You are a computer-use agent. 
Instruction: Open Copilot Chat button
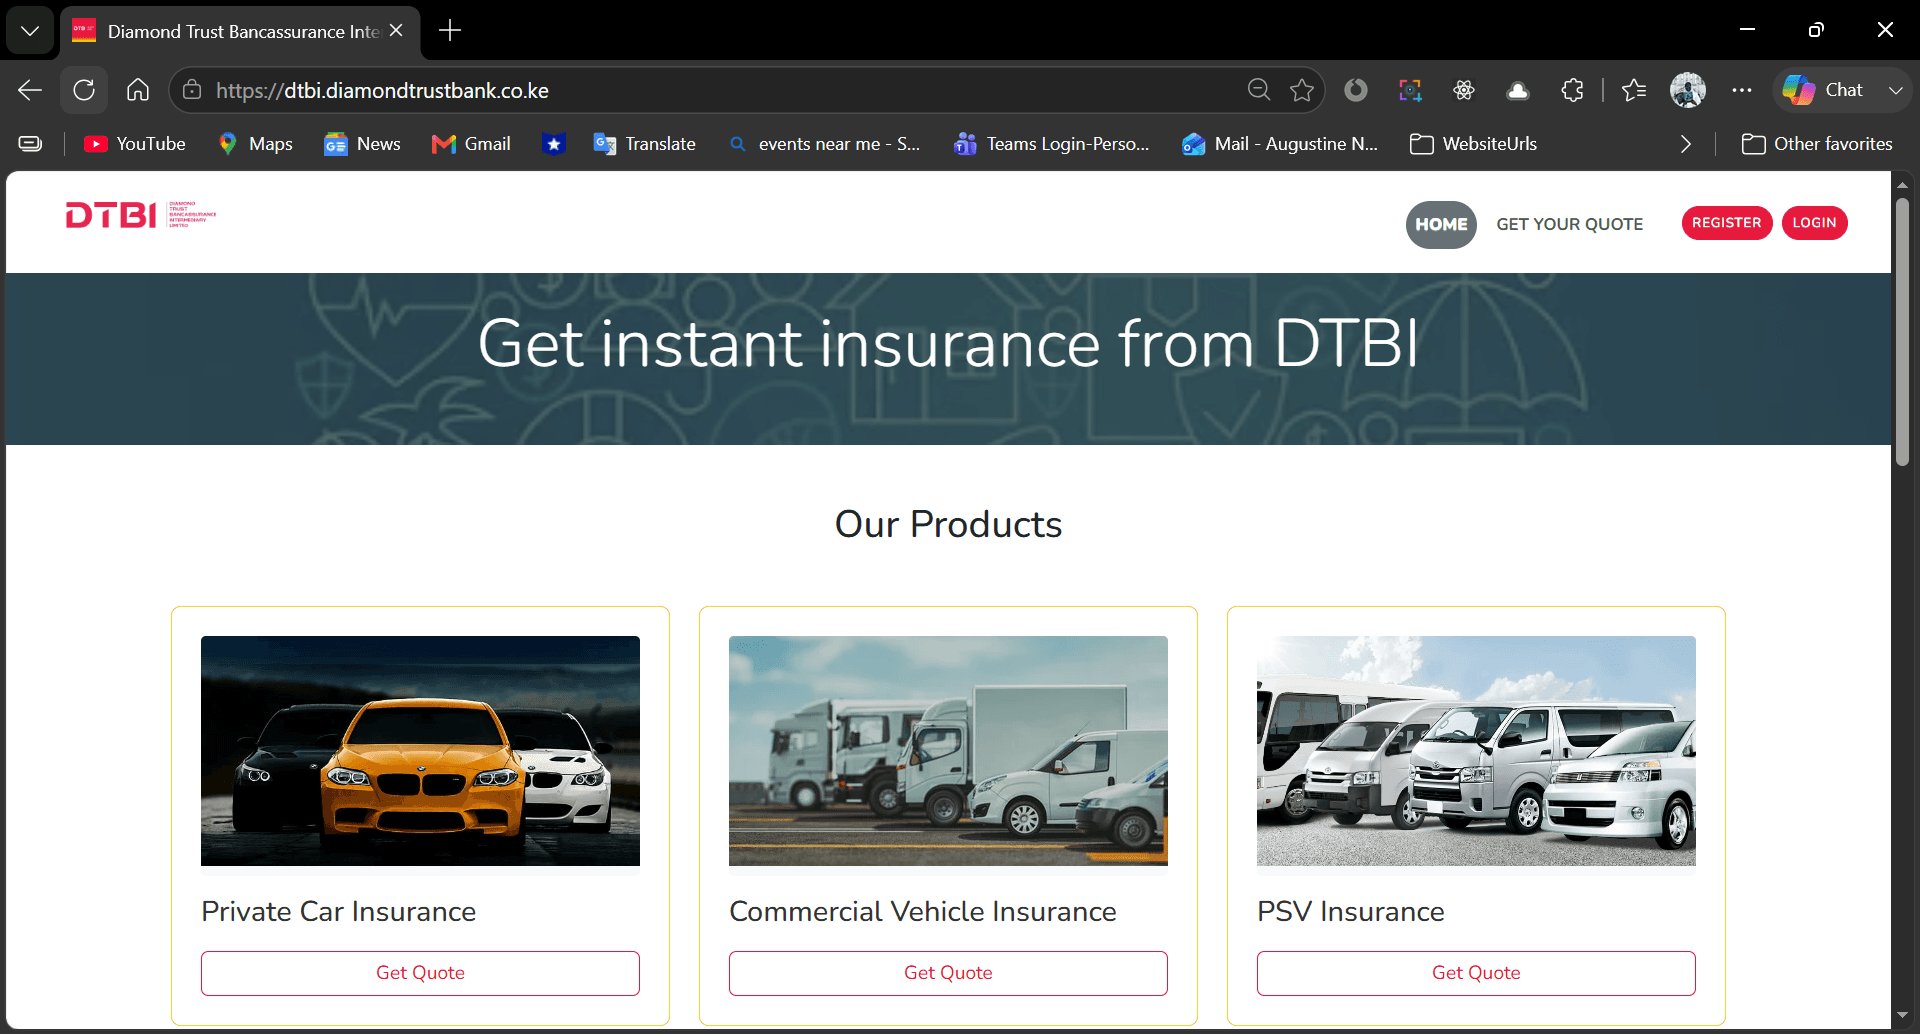1824,90
